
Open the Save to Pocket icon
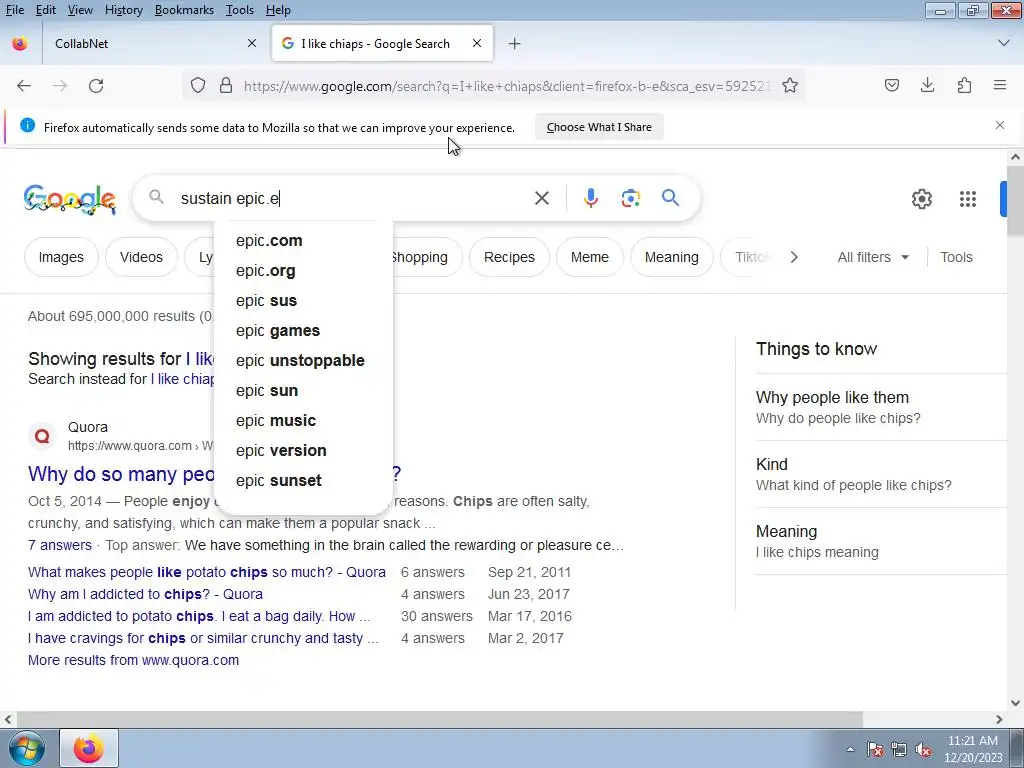[x=891, y=85]
